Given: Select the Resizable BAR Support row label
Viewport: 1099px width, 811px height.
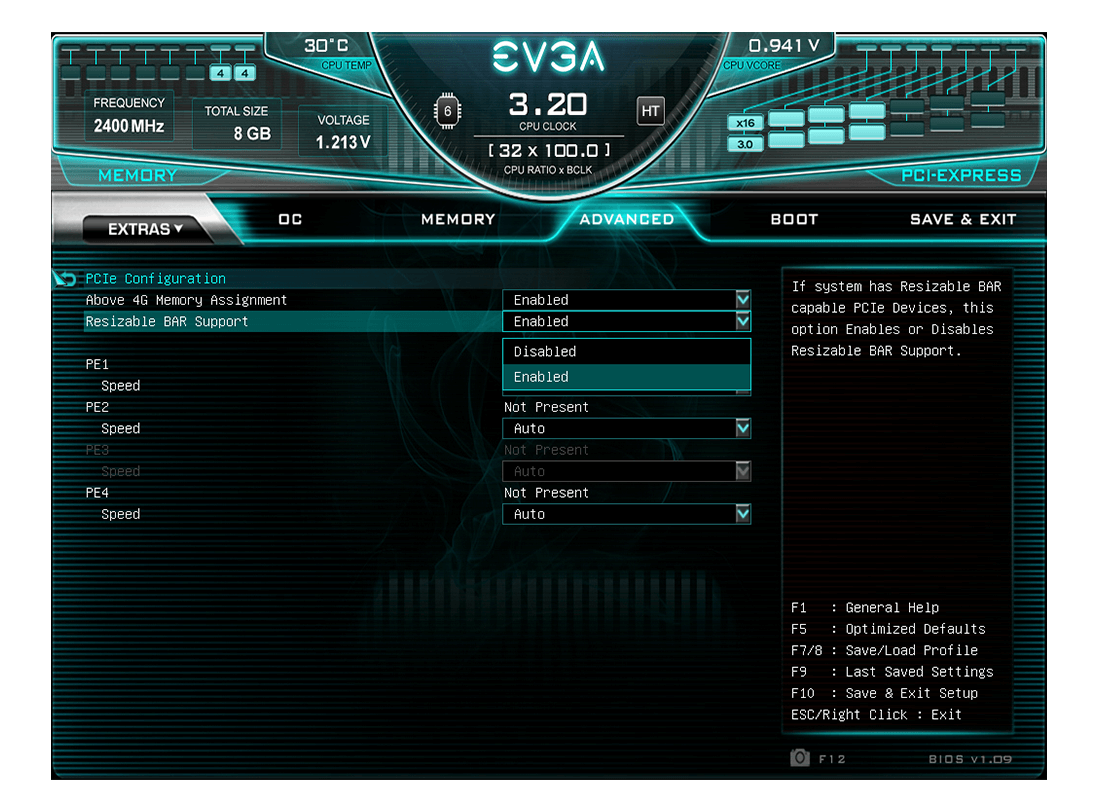Looking at the screenshot, I should (167, 322).
